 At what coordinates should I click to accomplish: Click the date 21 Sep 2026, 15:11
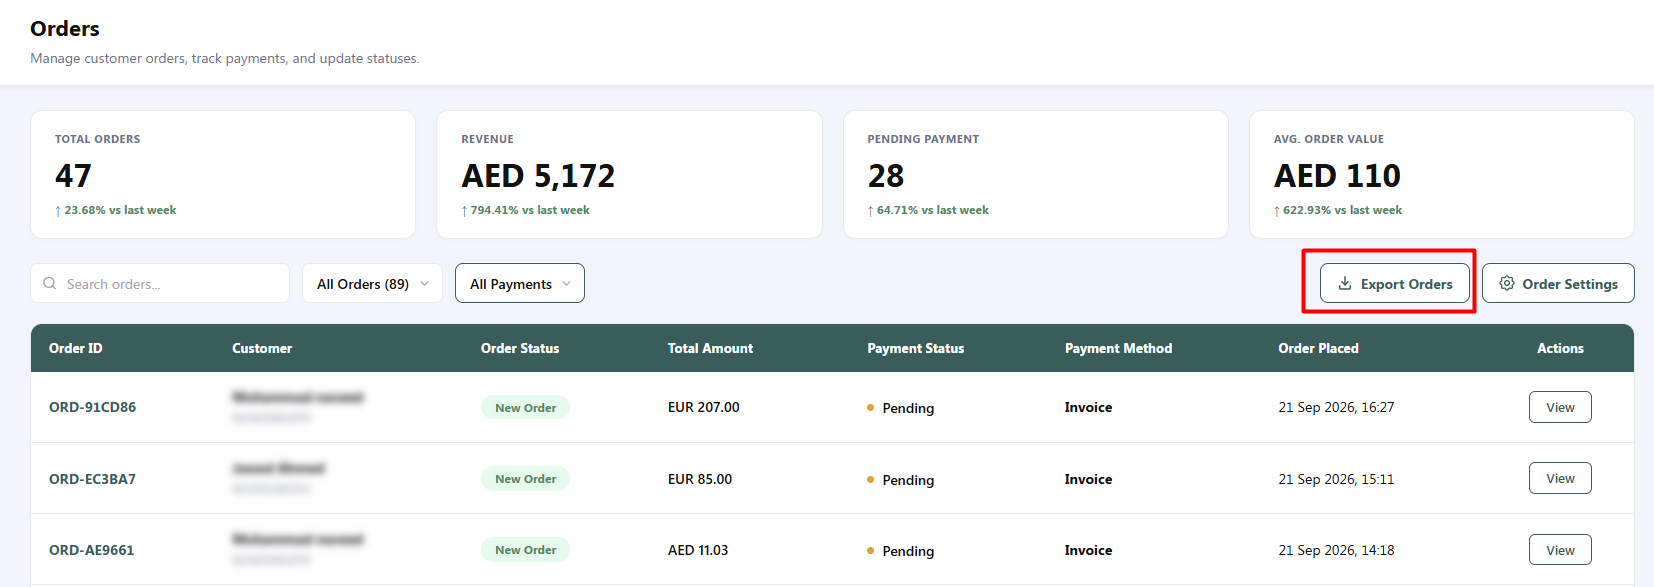1336,479
